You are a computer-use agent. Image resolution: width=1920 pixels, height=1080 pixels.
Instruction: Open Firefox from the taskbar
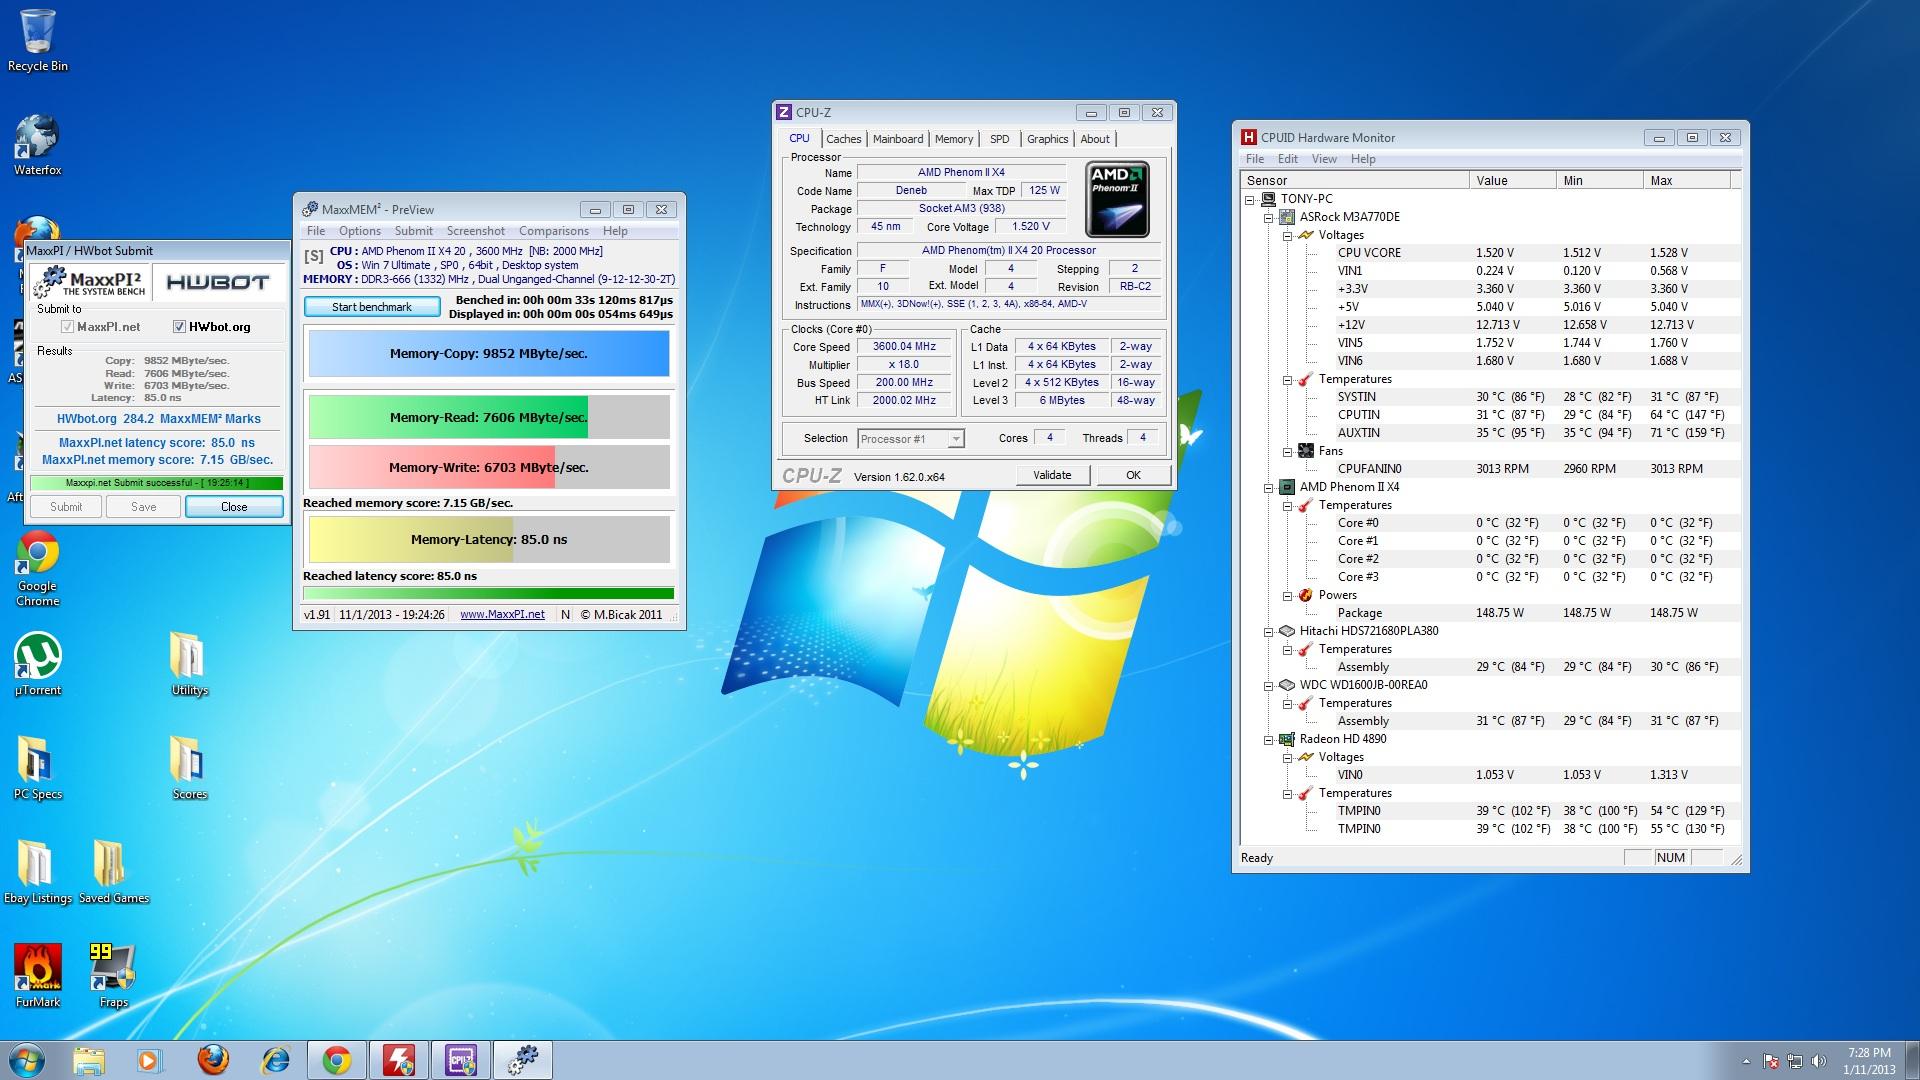[x=212, y=1060]
